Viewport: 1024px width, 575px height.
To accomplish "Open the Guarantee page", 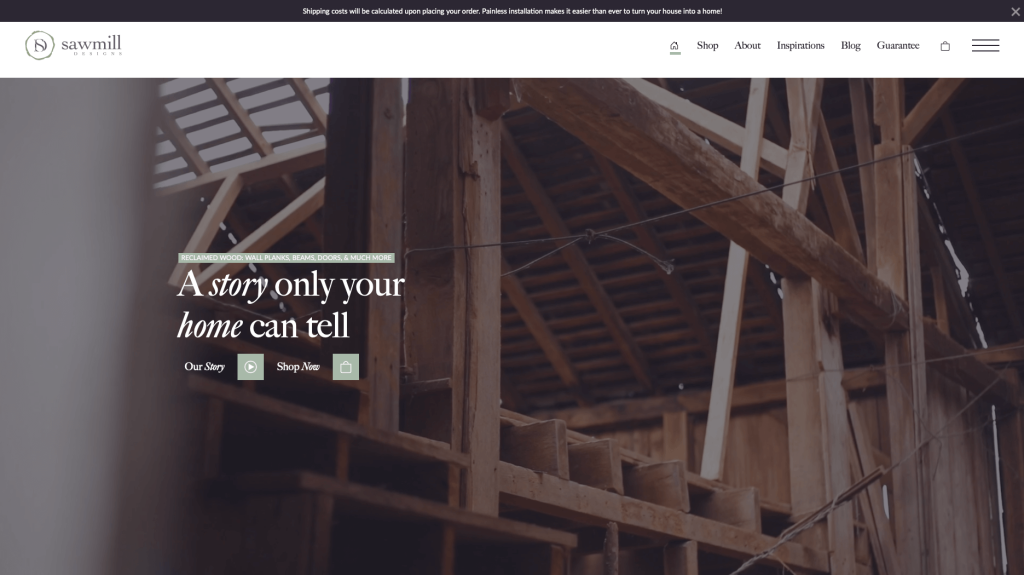I will 898,45.
